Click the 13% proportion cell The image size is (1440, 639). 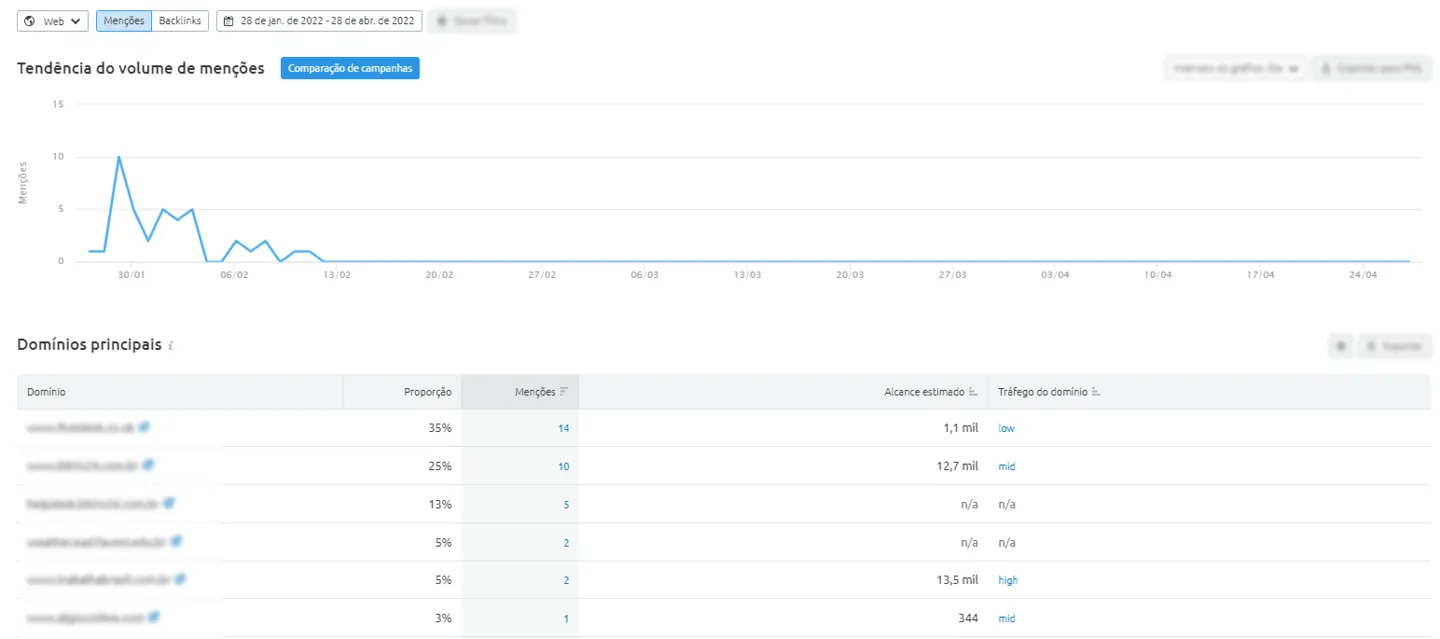pyautogui.click(x=440, y=504)
